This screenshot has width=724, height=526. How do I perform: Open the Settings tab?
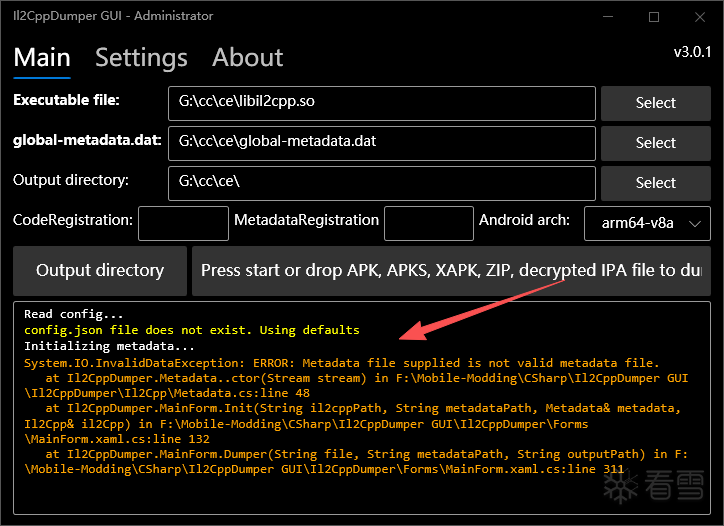141,58
